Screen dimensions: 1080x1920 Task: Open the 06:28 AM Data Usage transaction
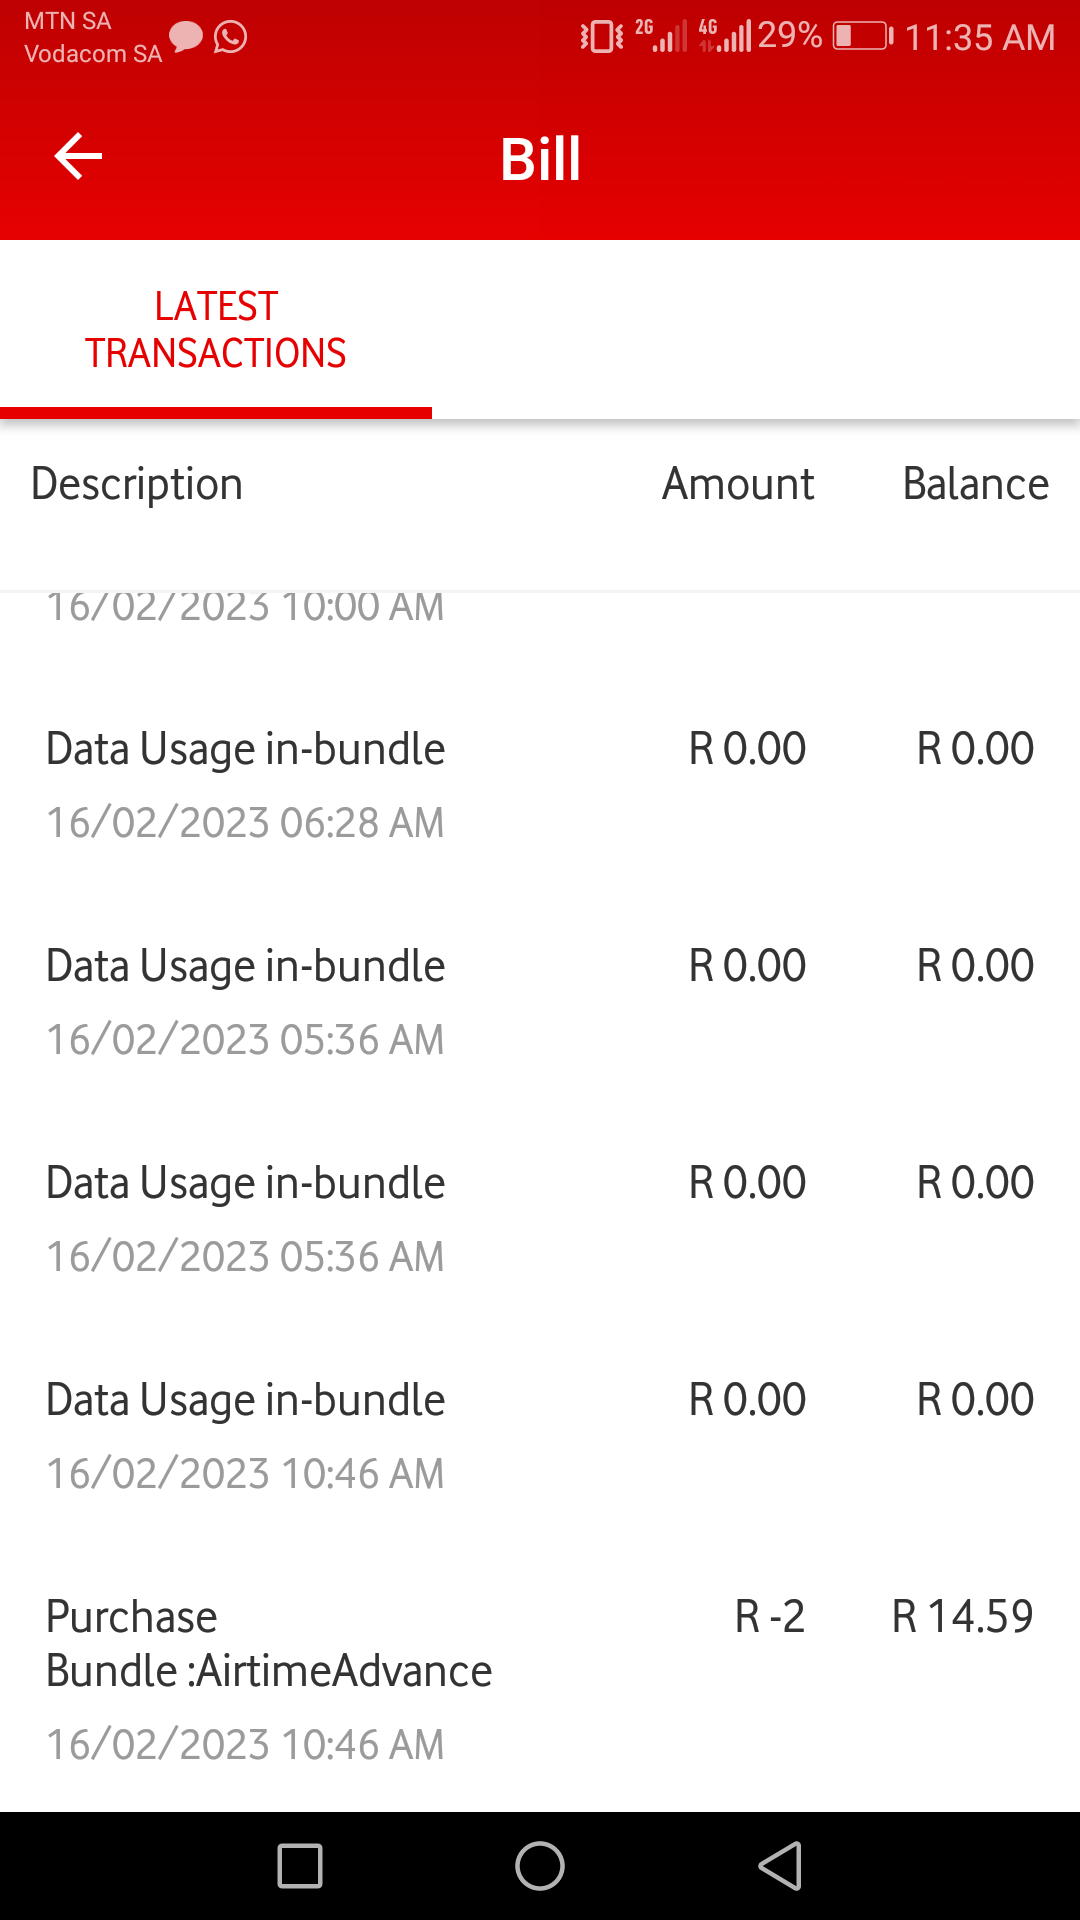(245, 784)
